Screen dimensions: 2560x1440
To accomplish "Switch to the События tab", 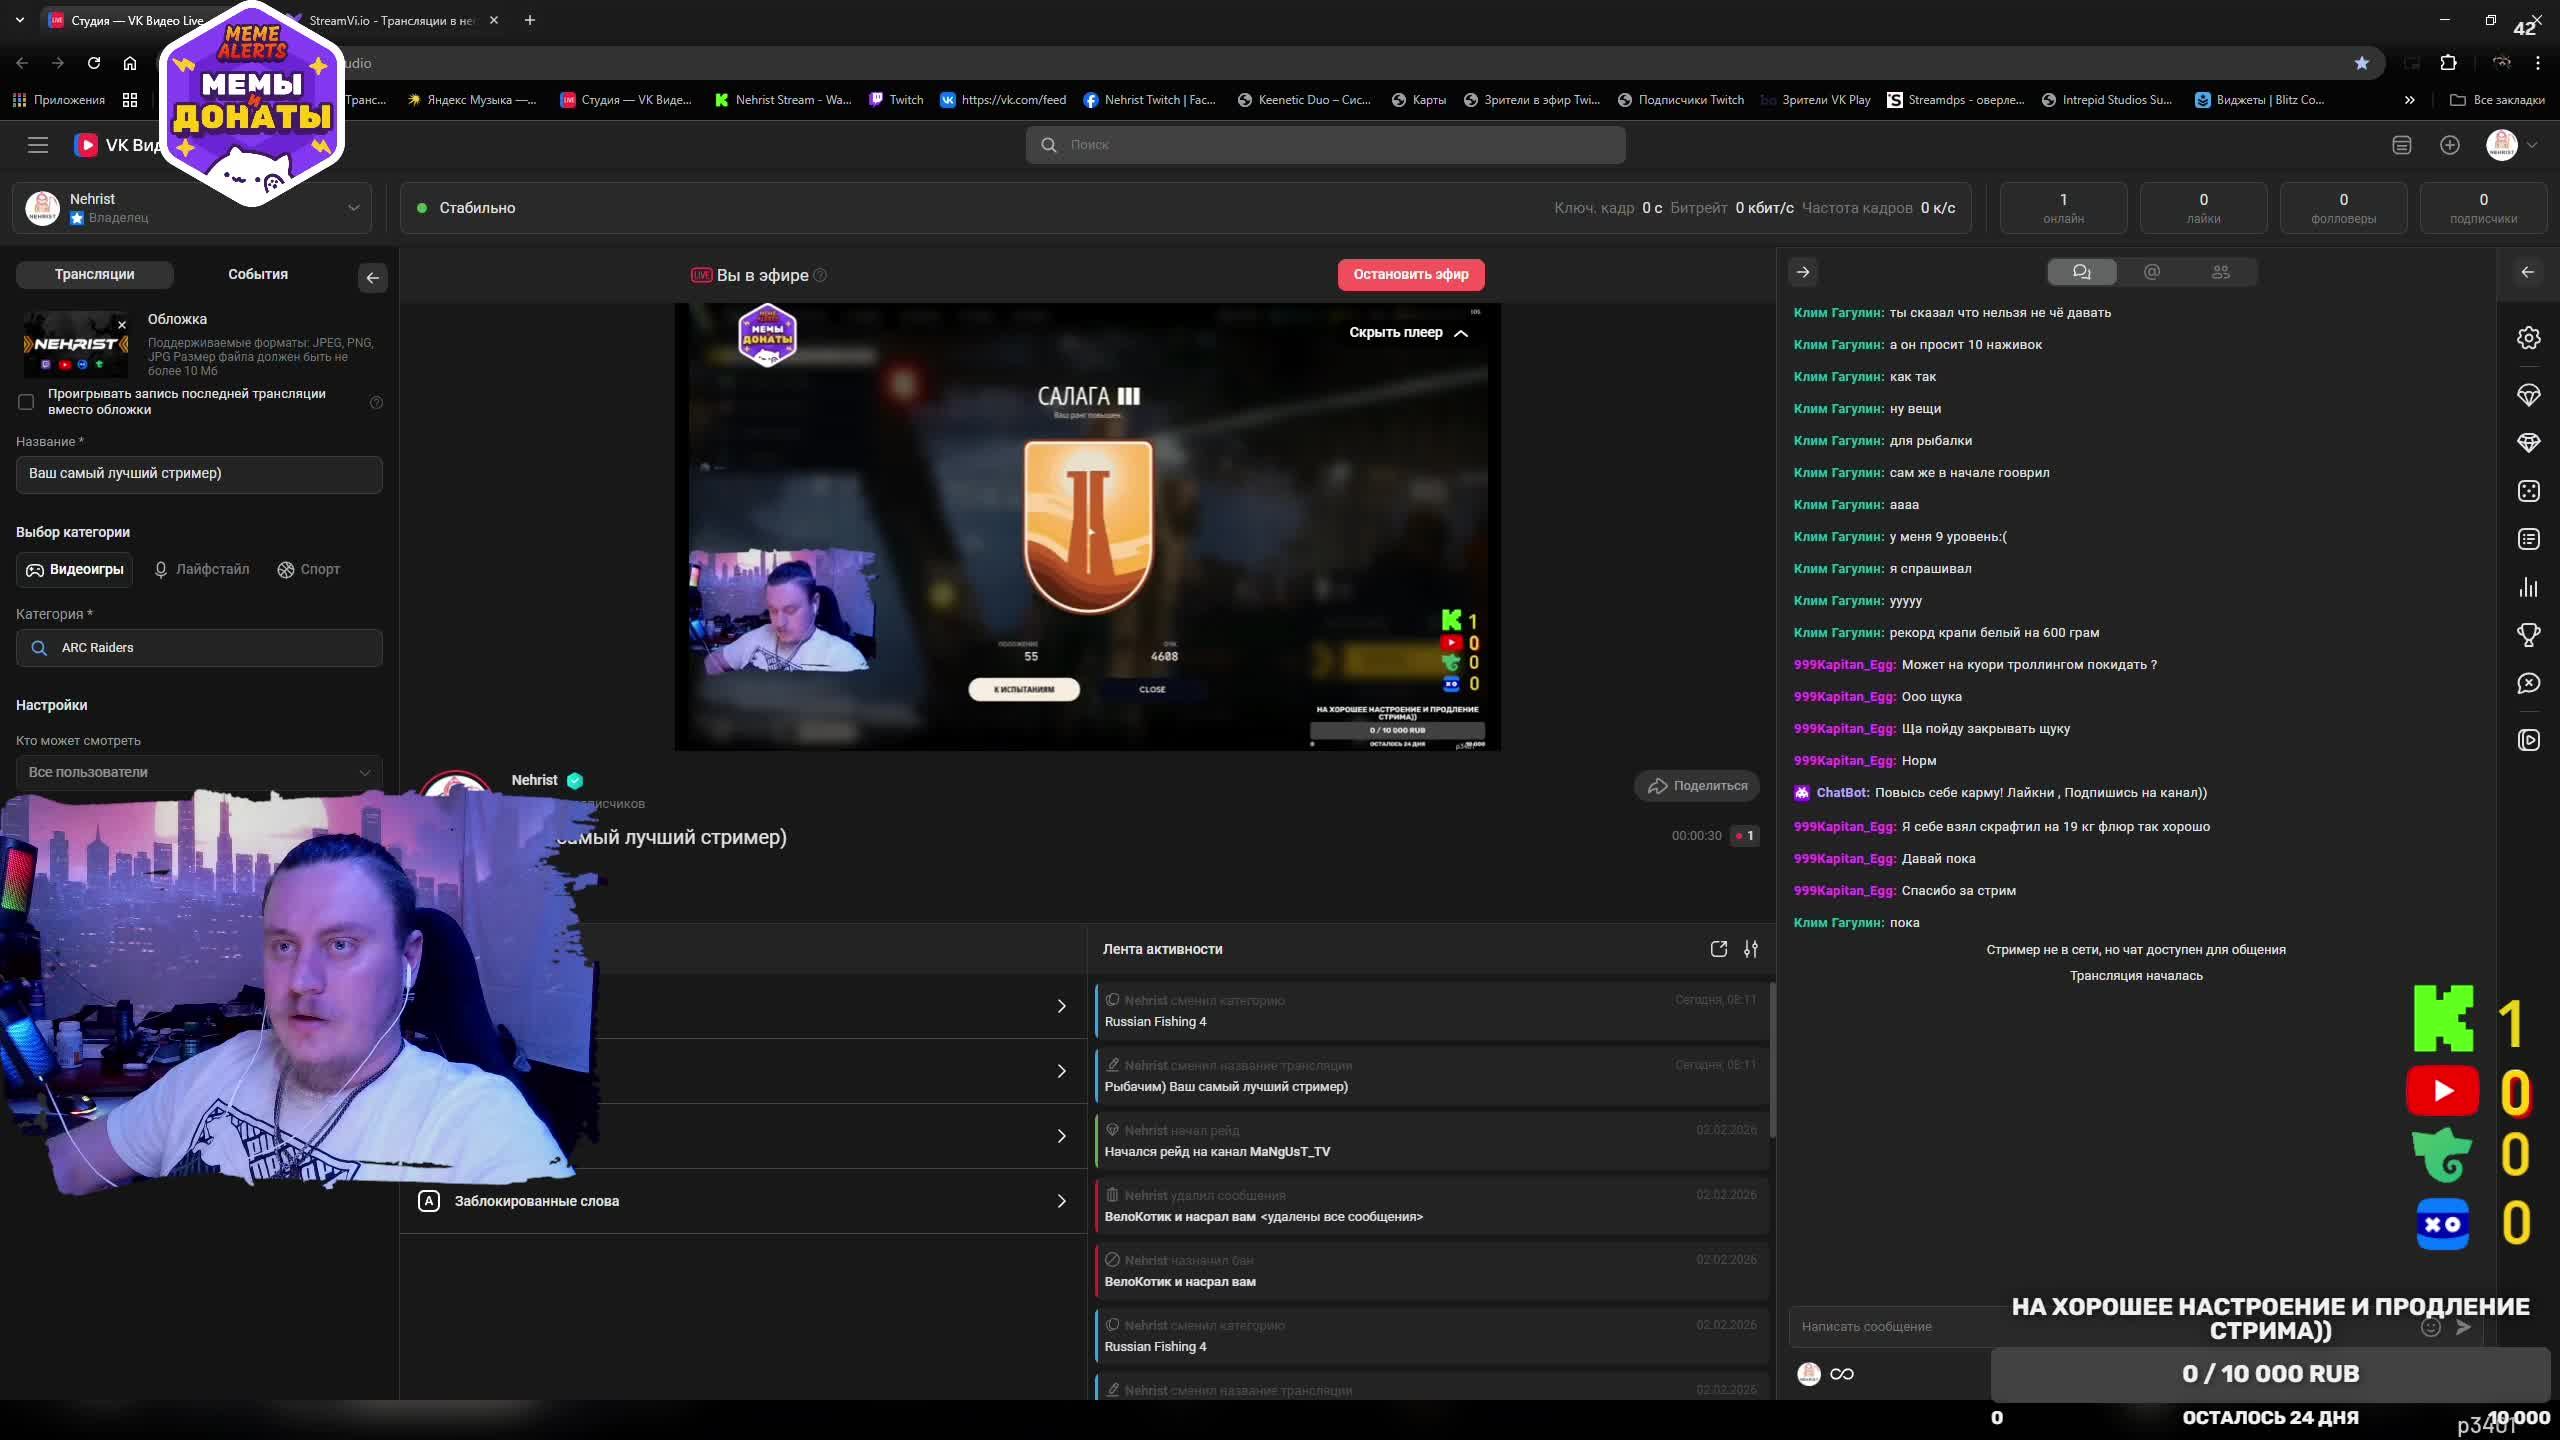I will 257,274.
